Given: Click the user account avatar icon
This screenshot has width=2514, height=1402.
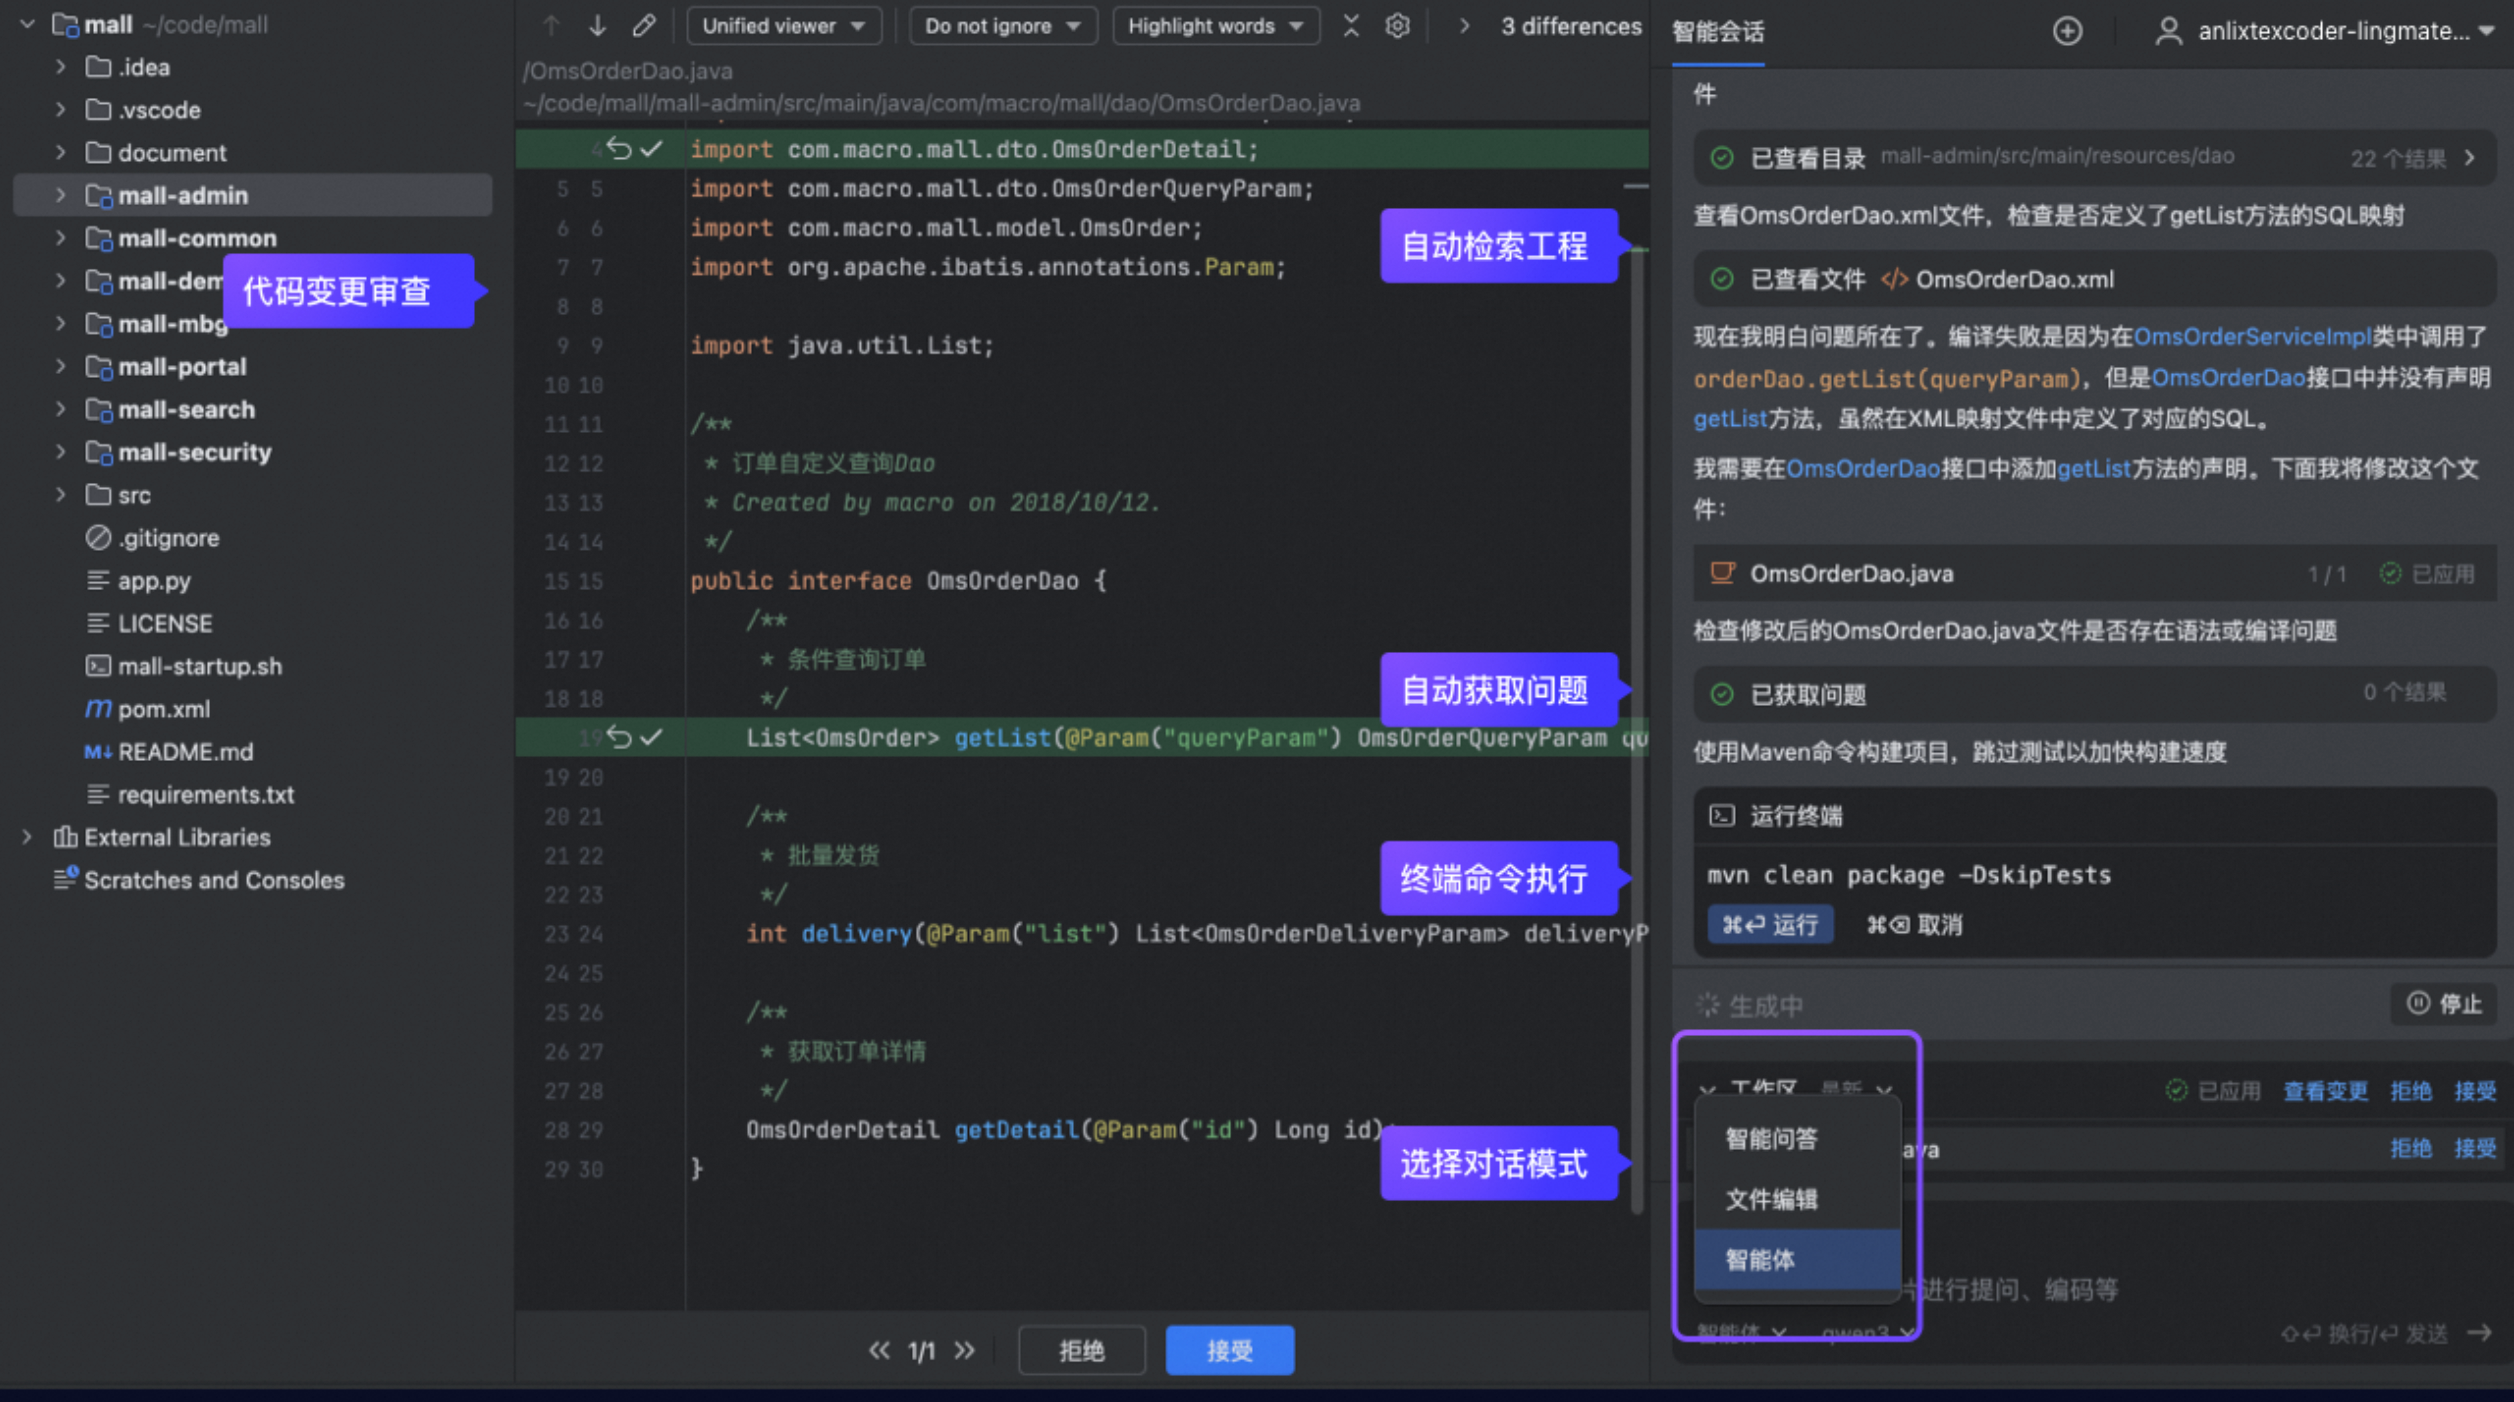Looking at the screenshot, I should click(x=2168, y=31).
